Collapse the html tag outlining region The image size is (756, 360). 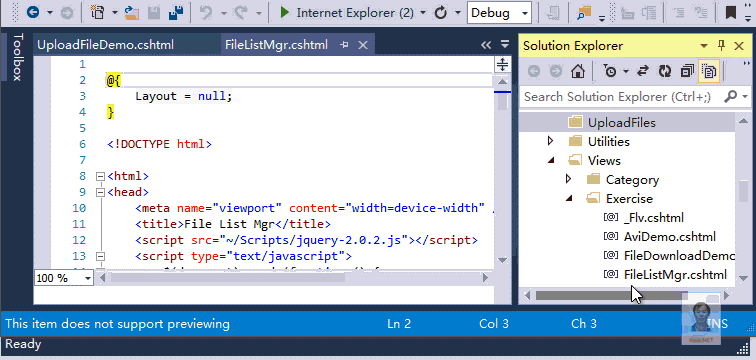pos(101,176)
